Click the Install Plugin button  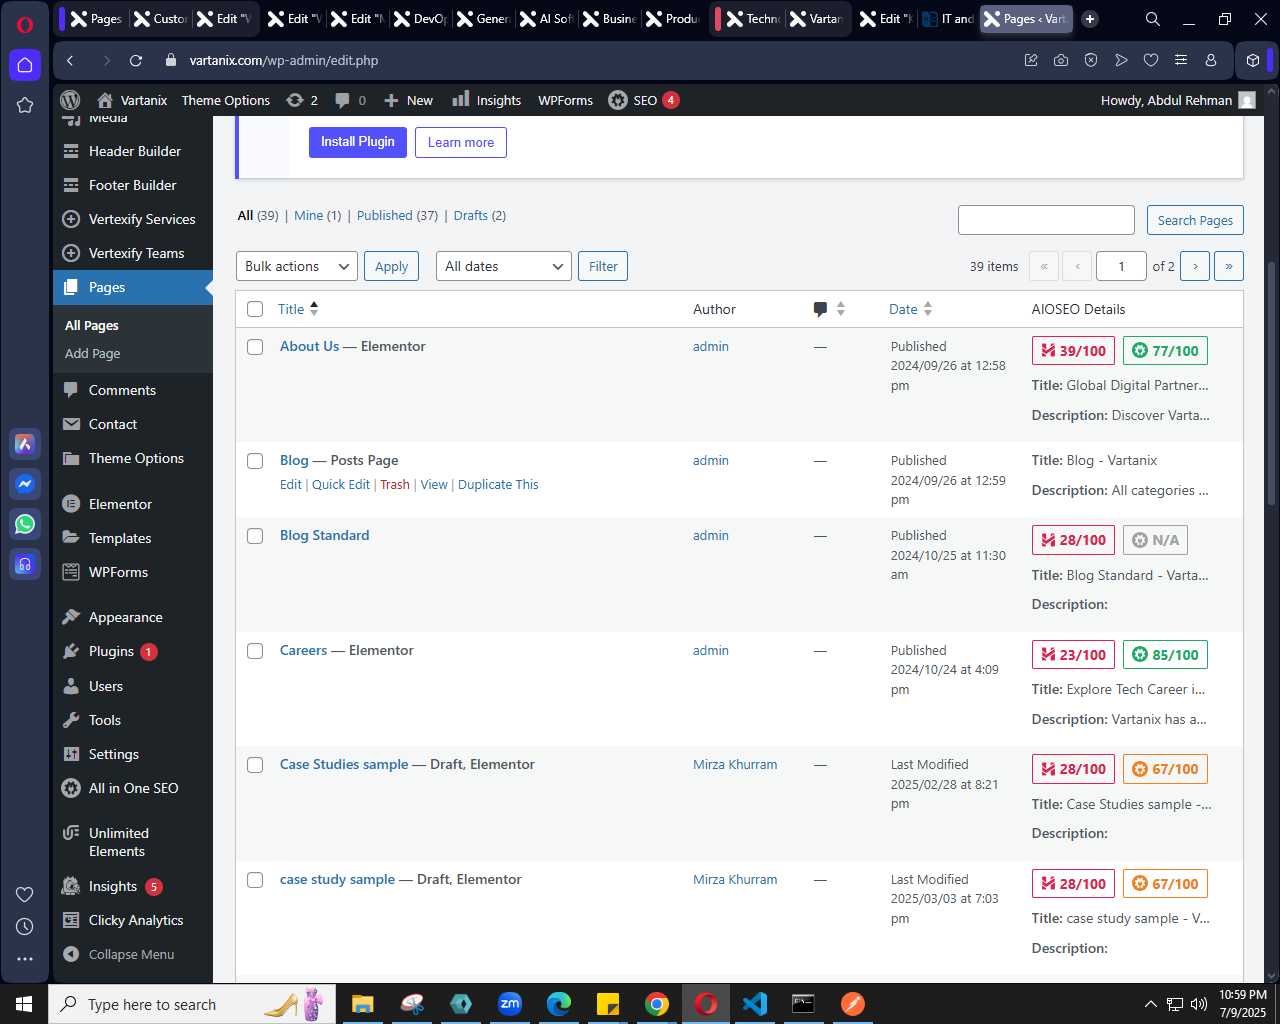click(x=358, y=142)
